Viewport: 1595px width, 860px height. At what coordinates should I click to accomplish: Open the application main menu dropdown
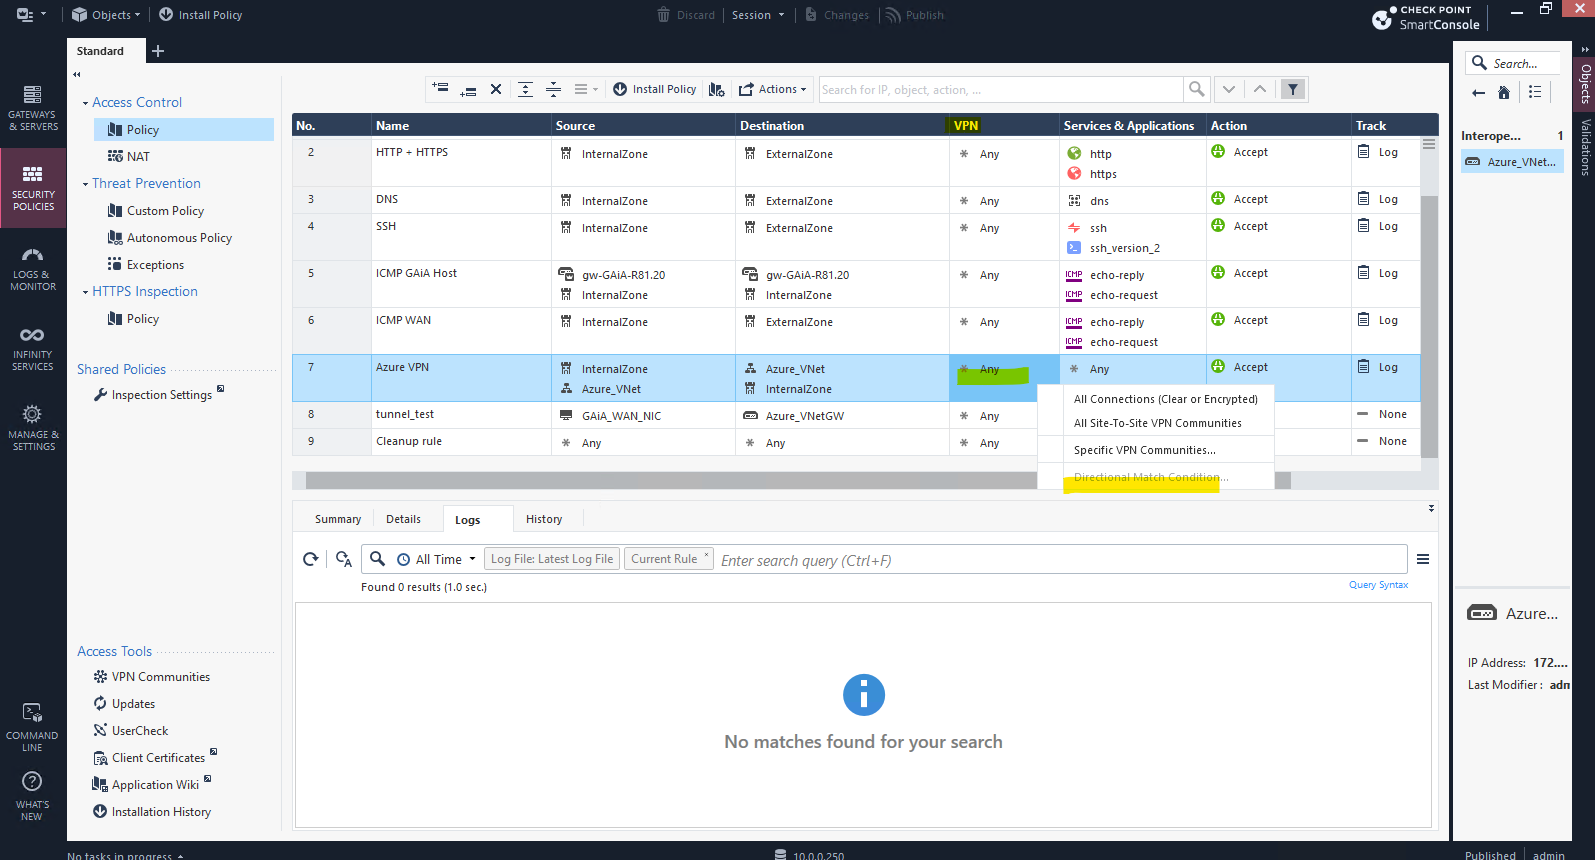tap(31, 15)
